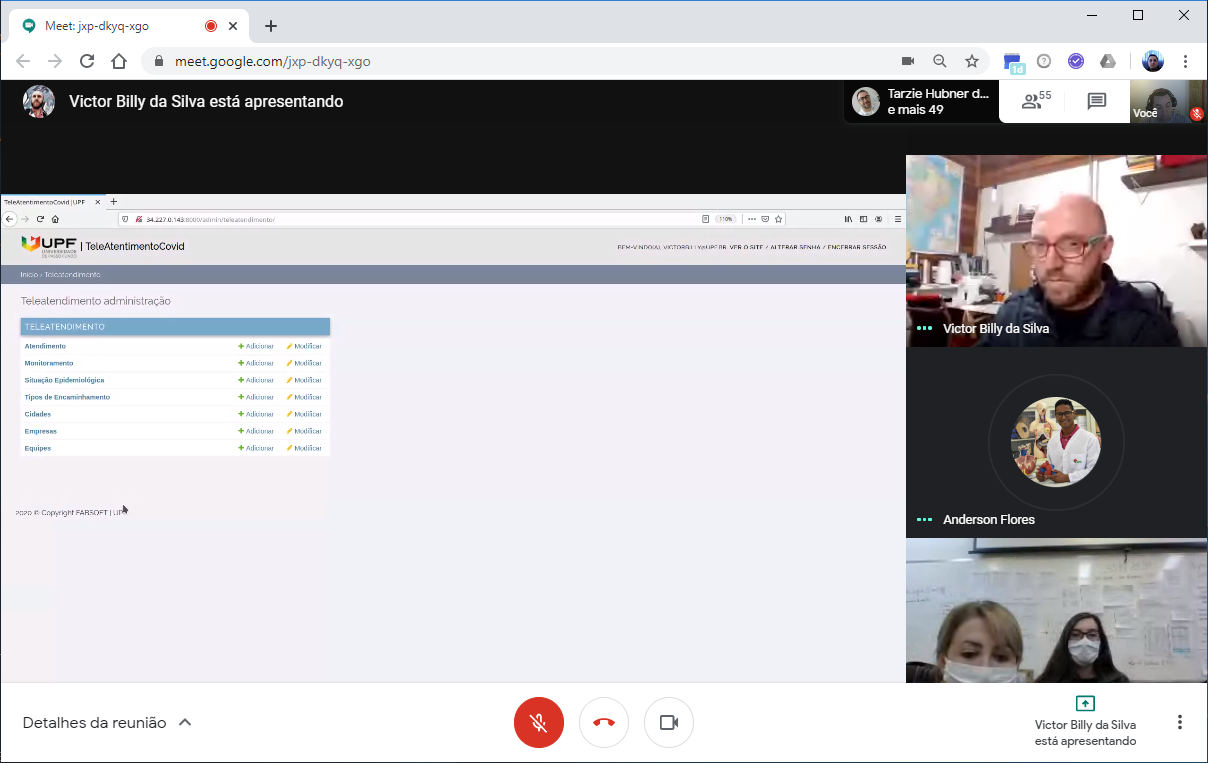Open a new browser tab
Viewport: 1208px width, 763px height.
point(271,26)
